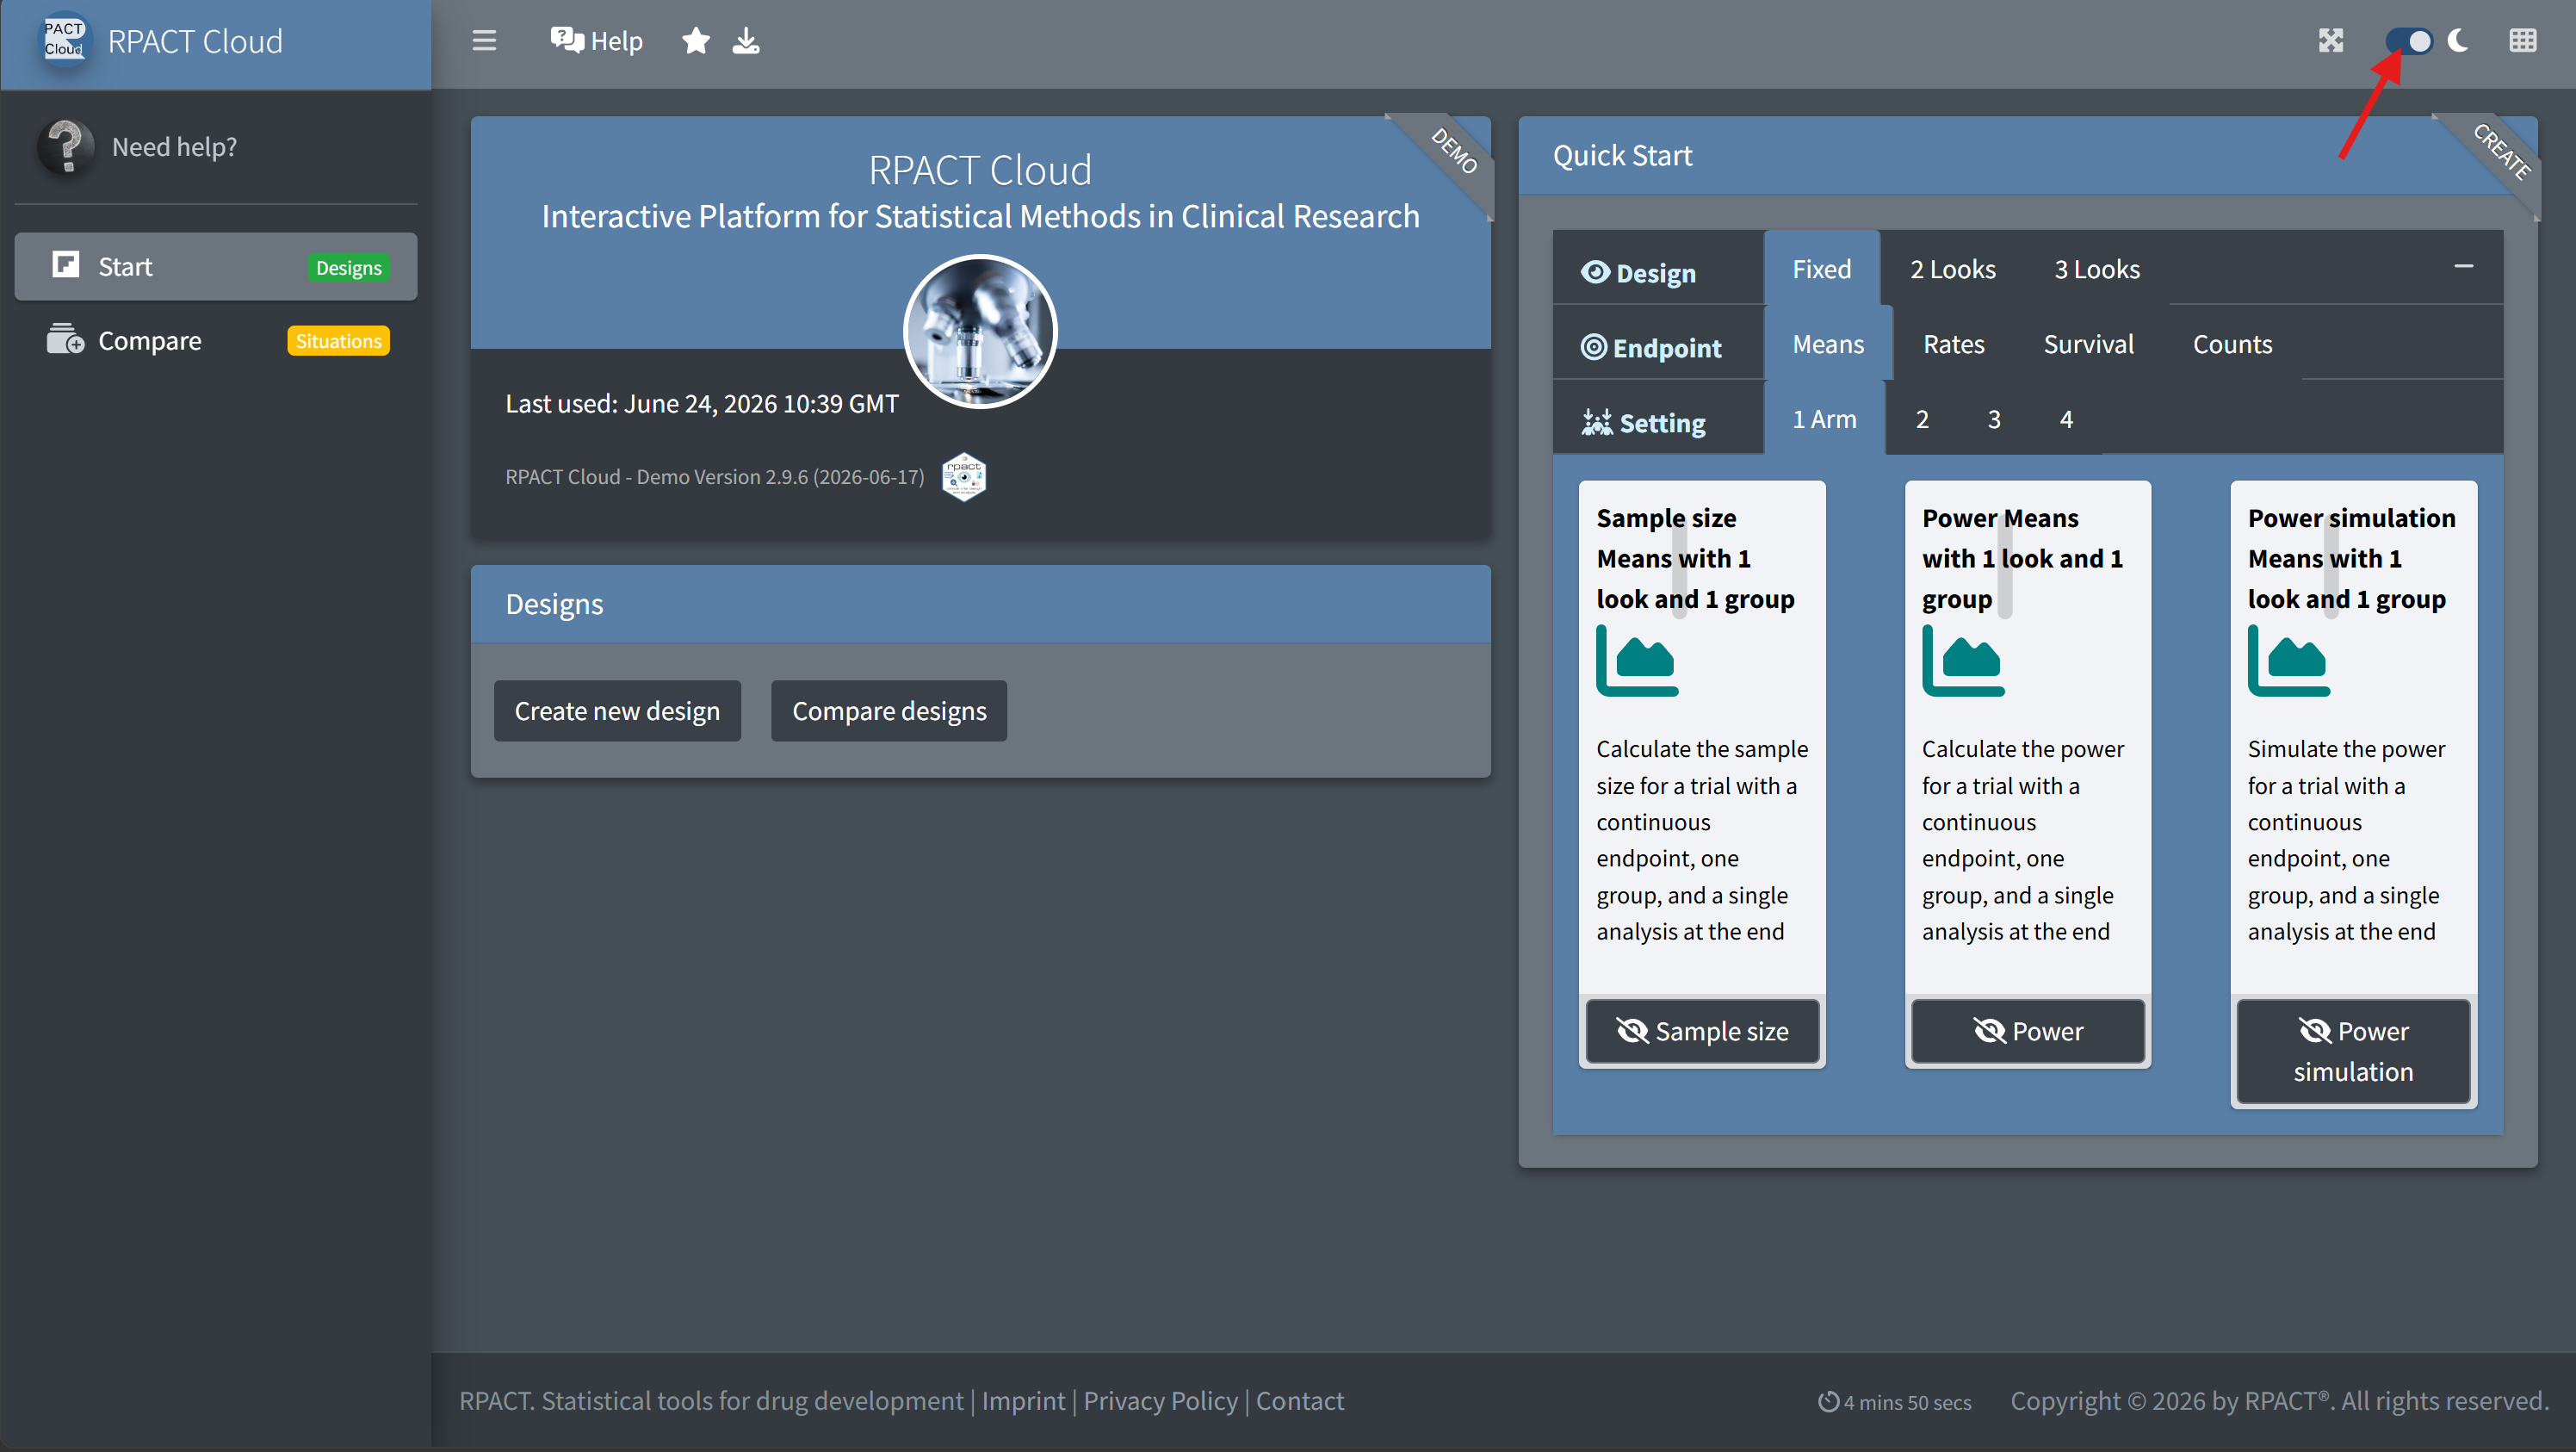Screen dimensions: 2576x1452
Task: Click the chart icon on Power Means card
Action: point(1963,661)
